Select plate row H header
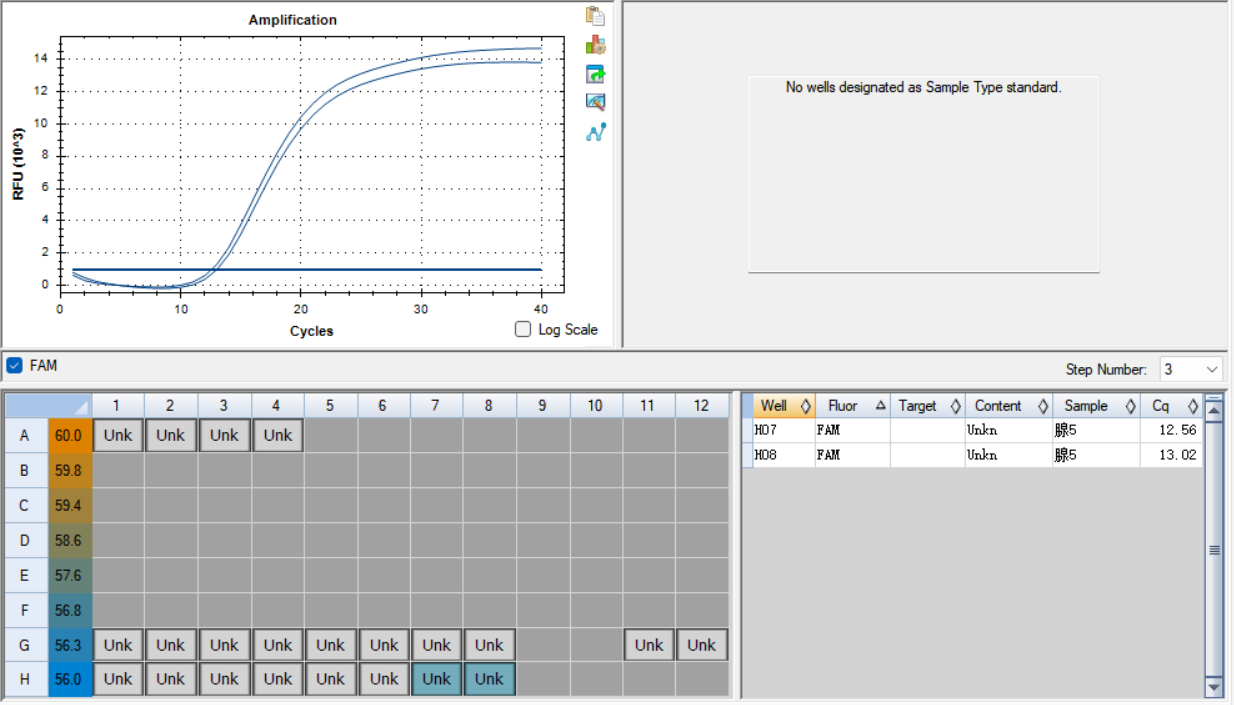This screenshot has height=705, width=1234. click(25, 679)
